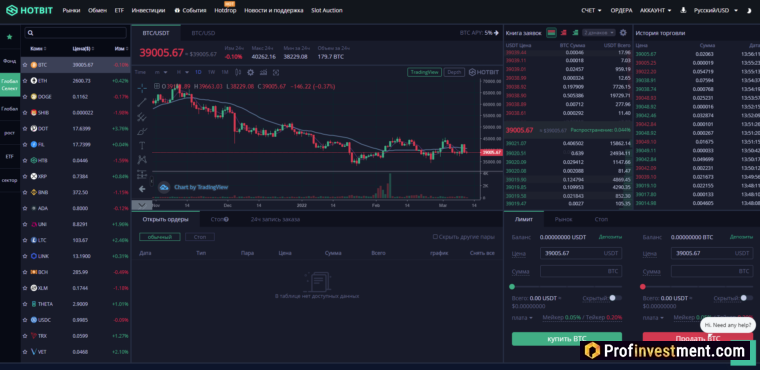Click the Hotbit logo
The width and height of the screenshot is (760, 370).
click(x=29, y=10)
